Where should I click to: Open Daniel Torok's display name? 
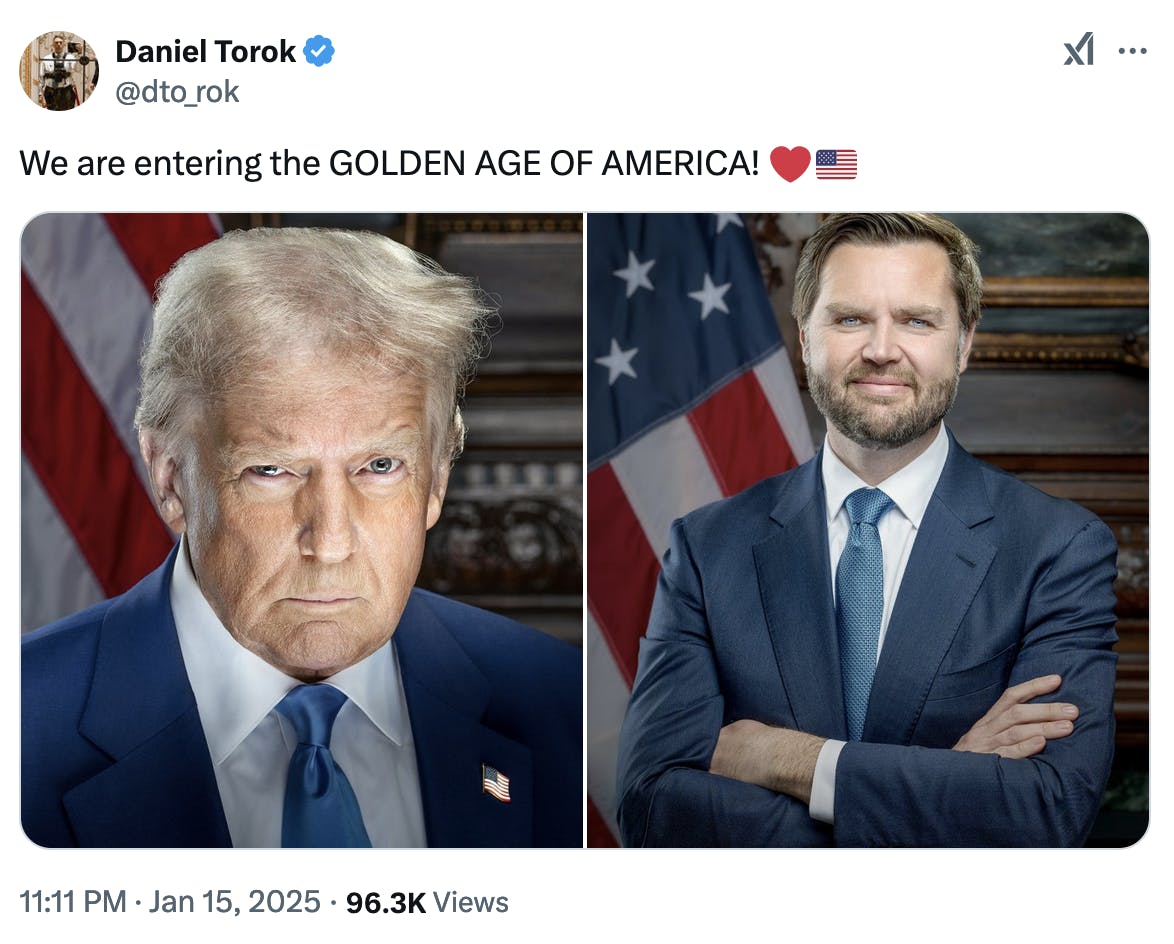coord(207,51)
